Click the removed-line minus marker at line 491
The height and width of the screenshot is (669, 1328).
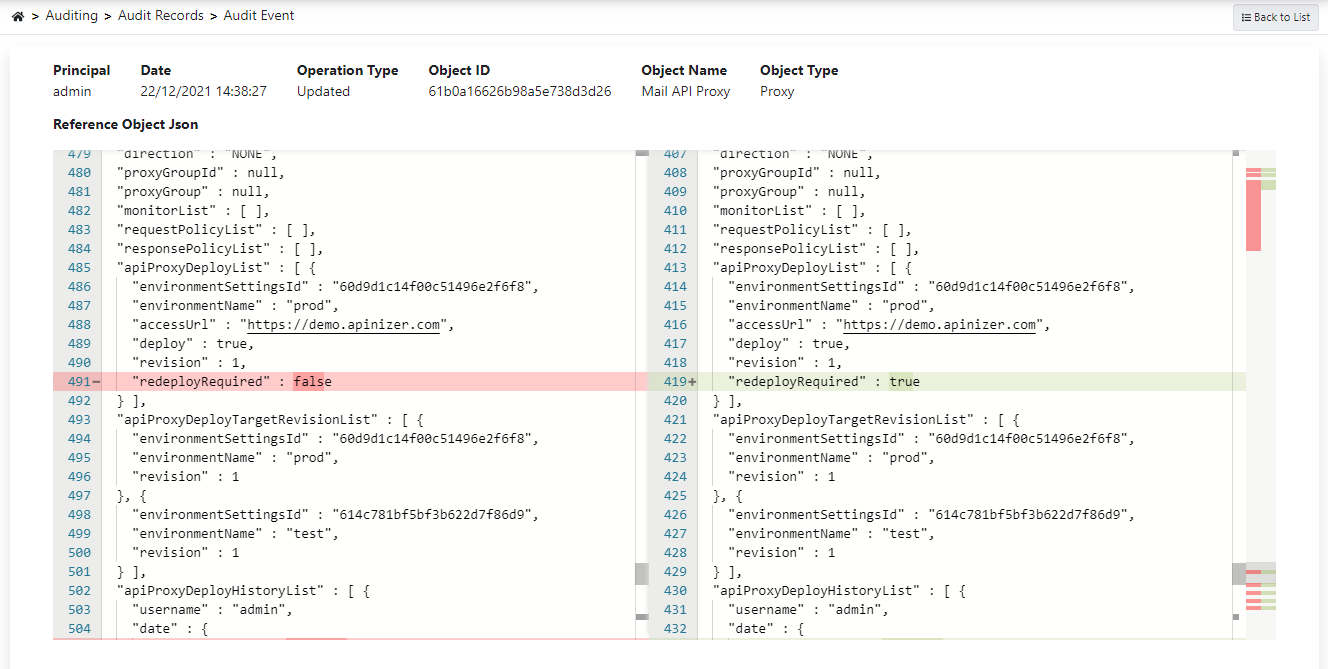(97, 382)
